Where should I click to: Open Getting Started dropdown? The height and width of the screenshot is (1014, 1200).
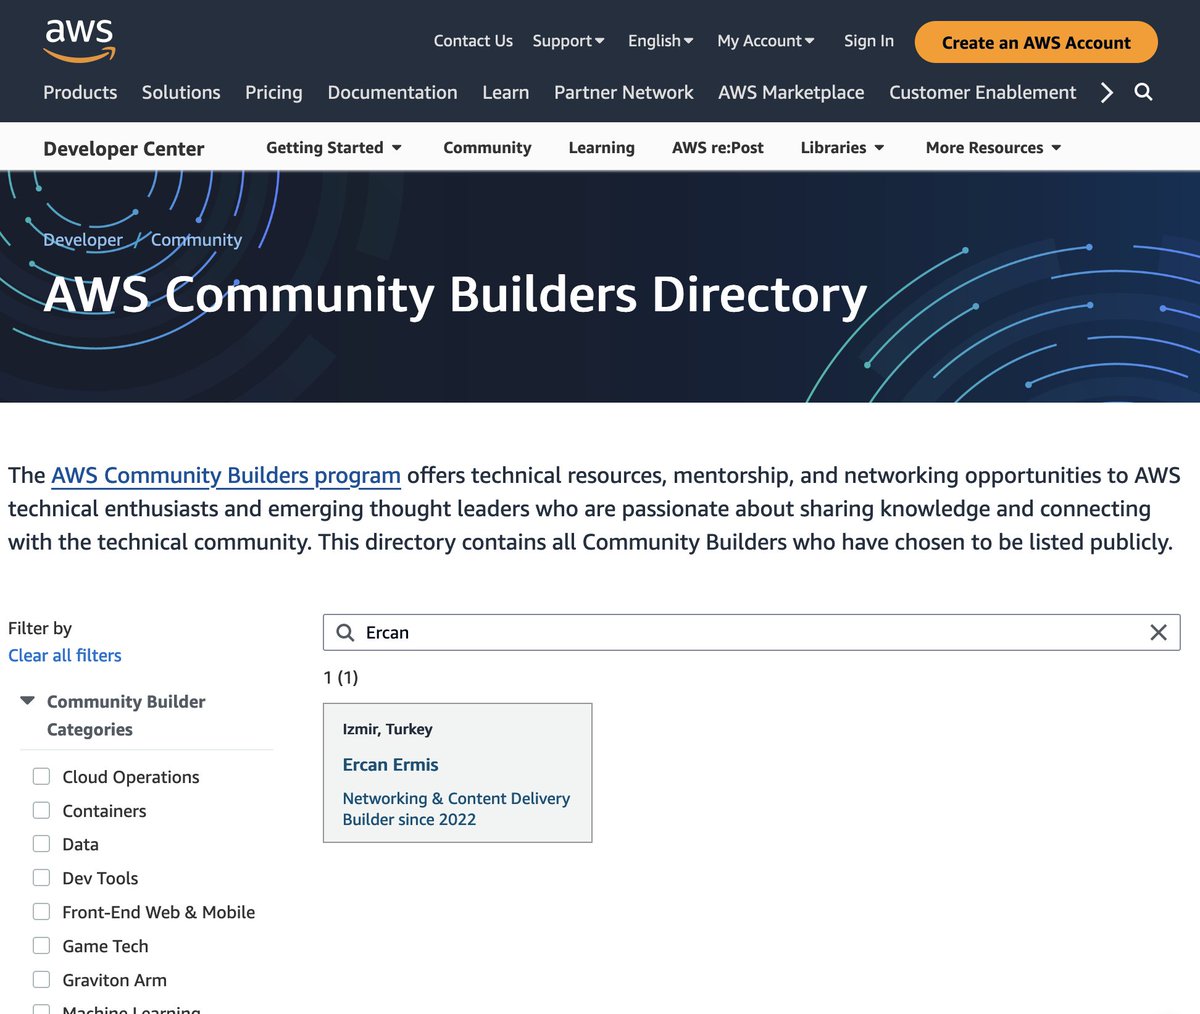(x=334, y=147)
